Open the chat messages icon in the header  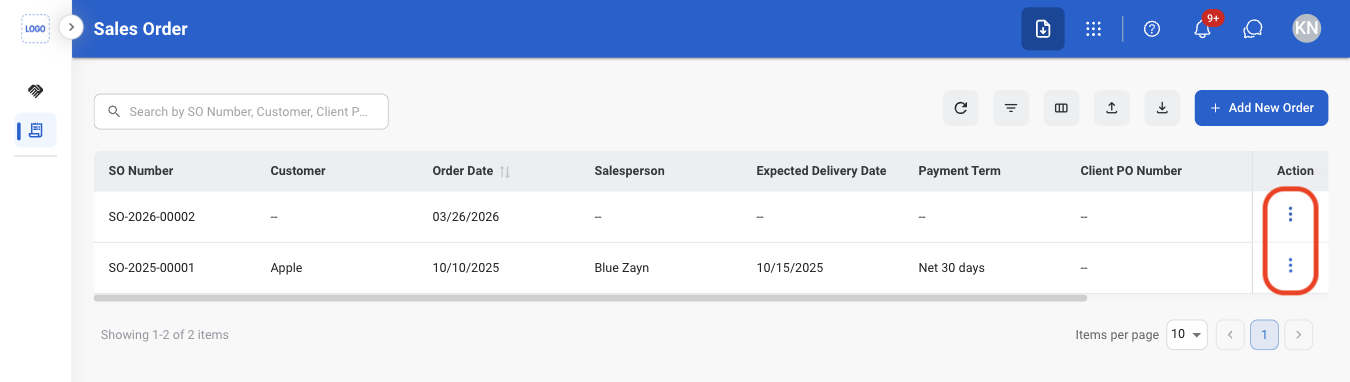click(1253, 29)
